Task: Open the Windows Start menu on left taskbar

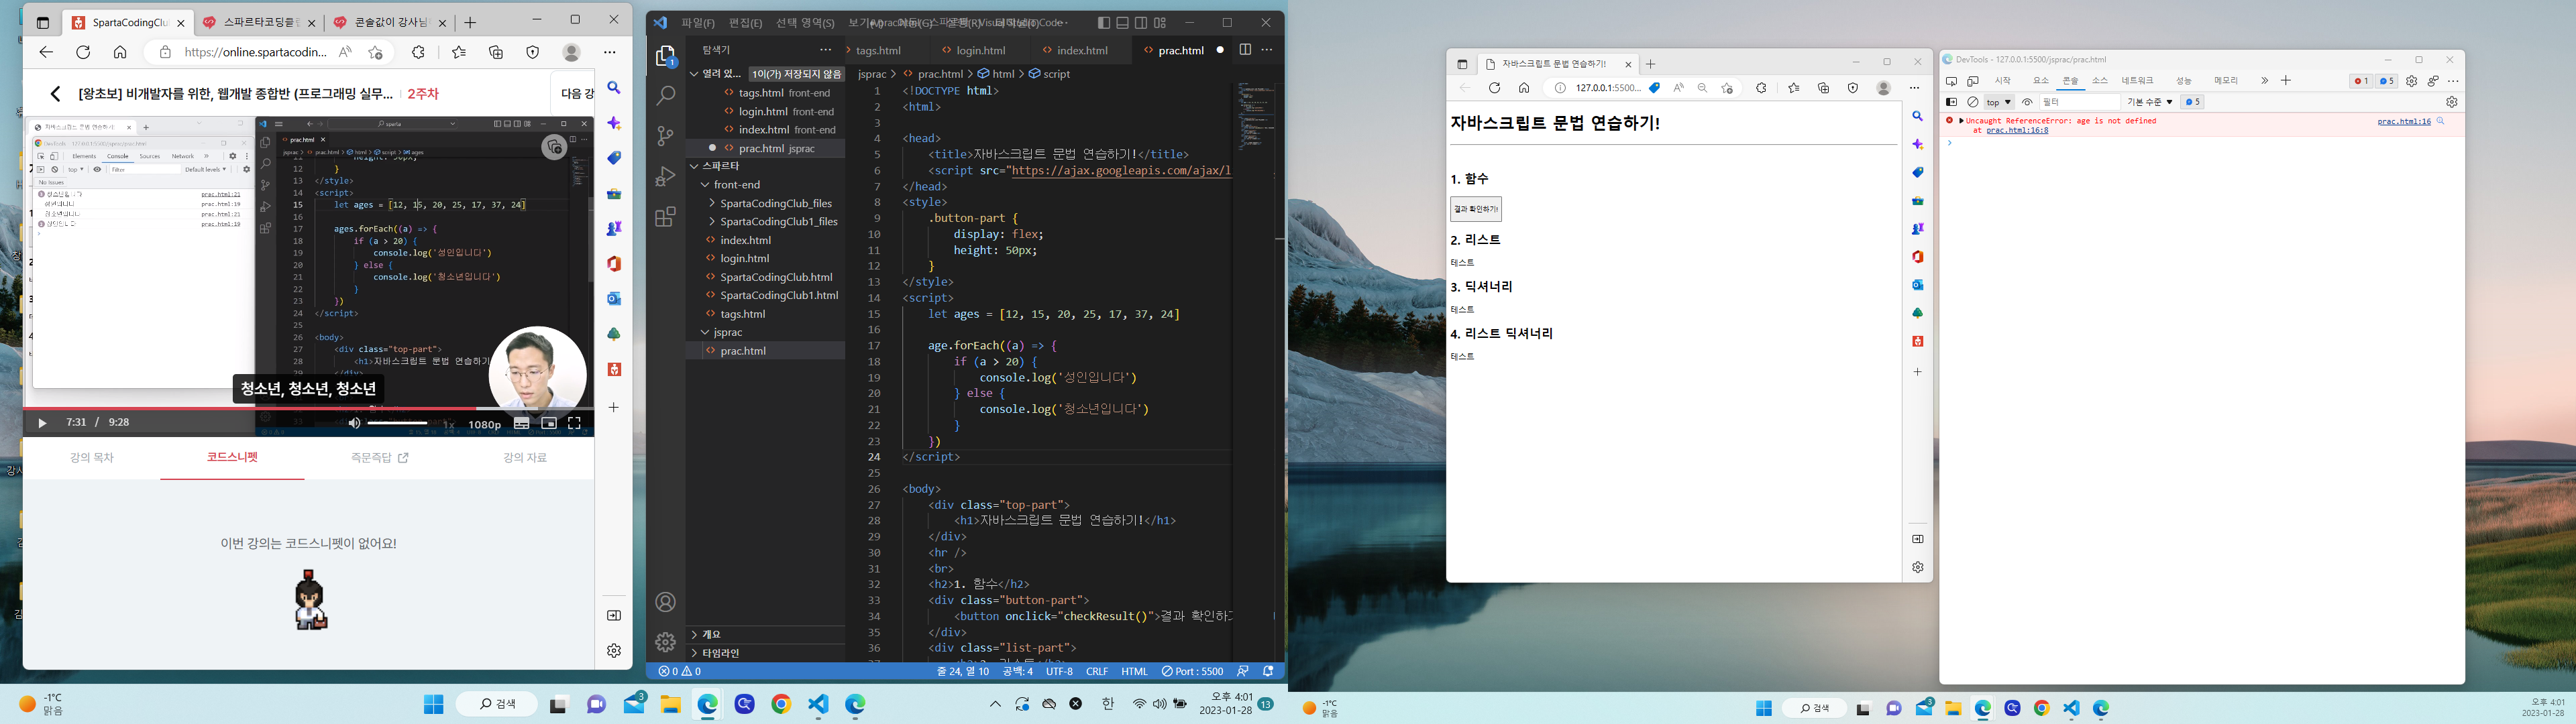Action: [x=433, y=705]
